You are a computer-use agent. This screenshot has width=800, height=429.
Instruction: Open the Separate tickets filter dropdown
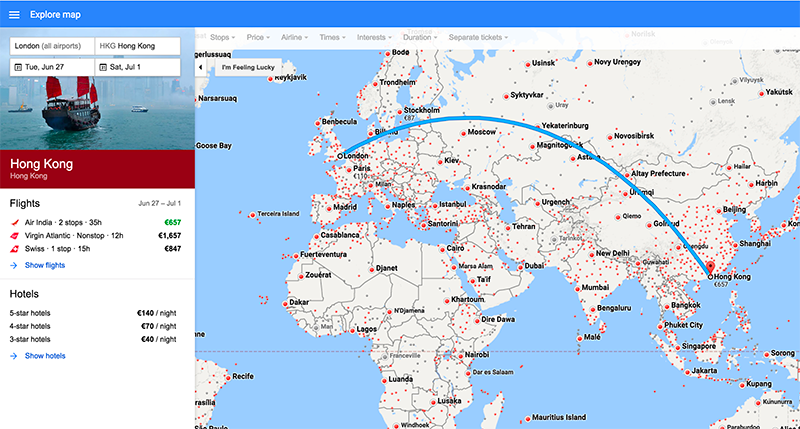[478, 37]
